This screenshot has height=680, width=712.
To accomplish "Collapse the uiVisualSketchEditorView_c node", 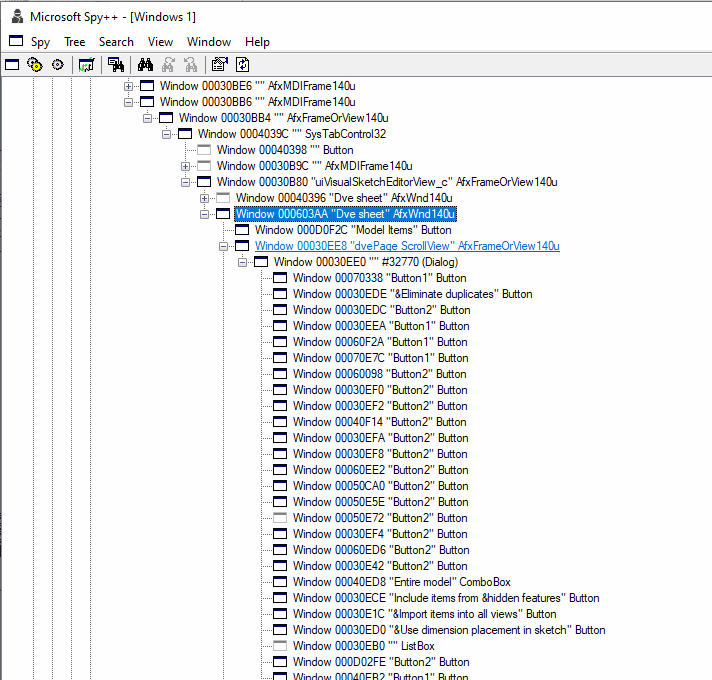I will 185,182.
